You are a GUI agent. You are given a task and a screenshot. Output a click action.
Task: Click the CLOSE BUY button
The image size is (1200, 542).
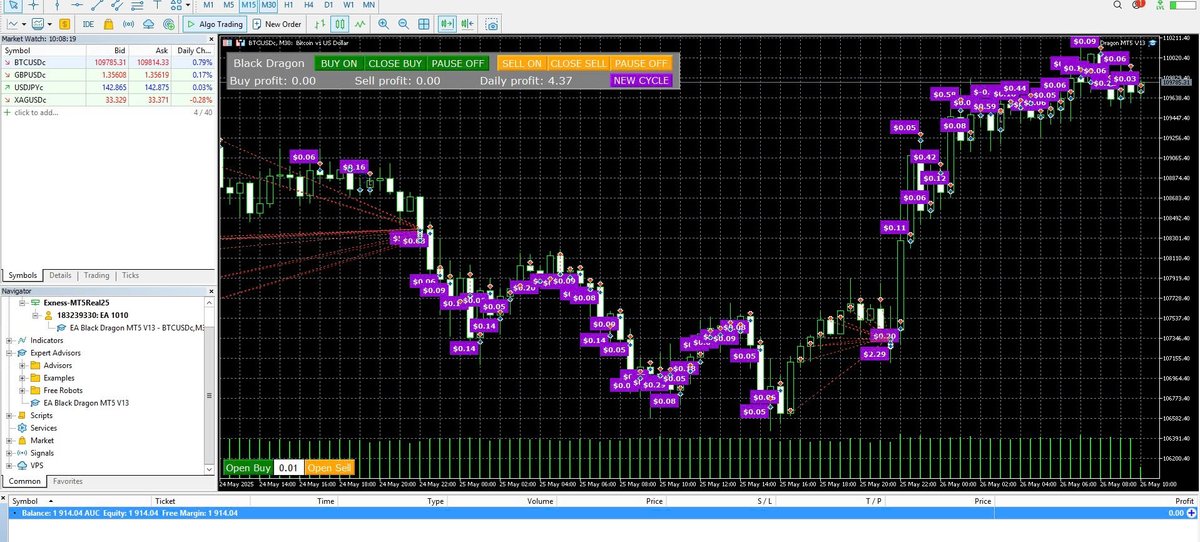pos(395,63)
